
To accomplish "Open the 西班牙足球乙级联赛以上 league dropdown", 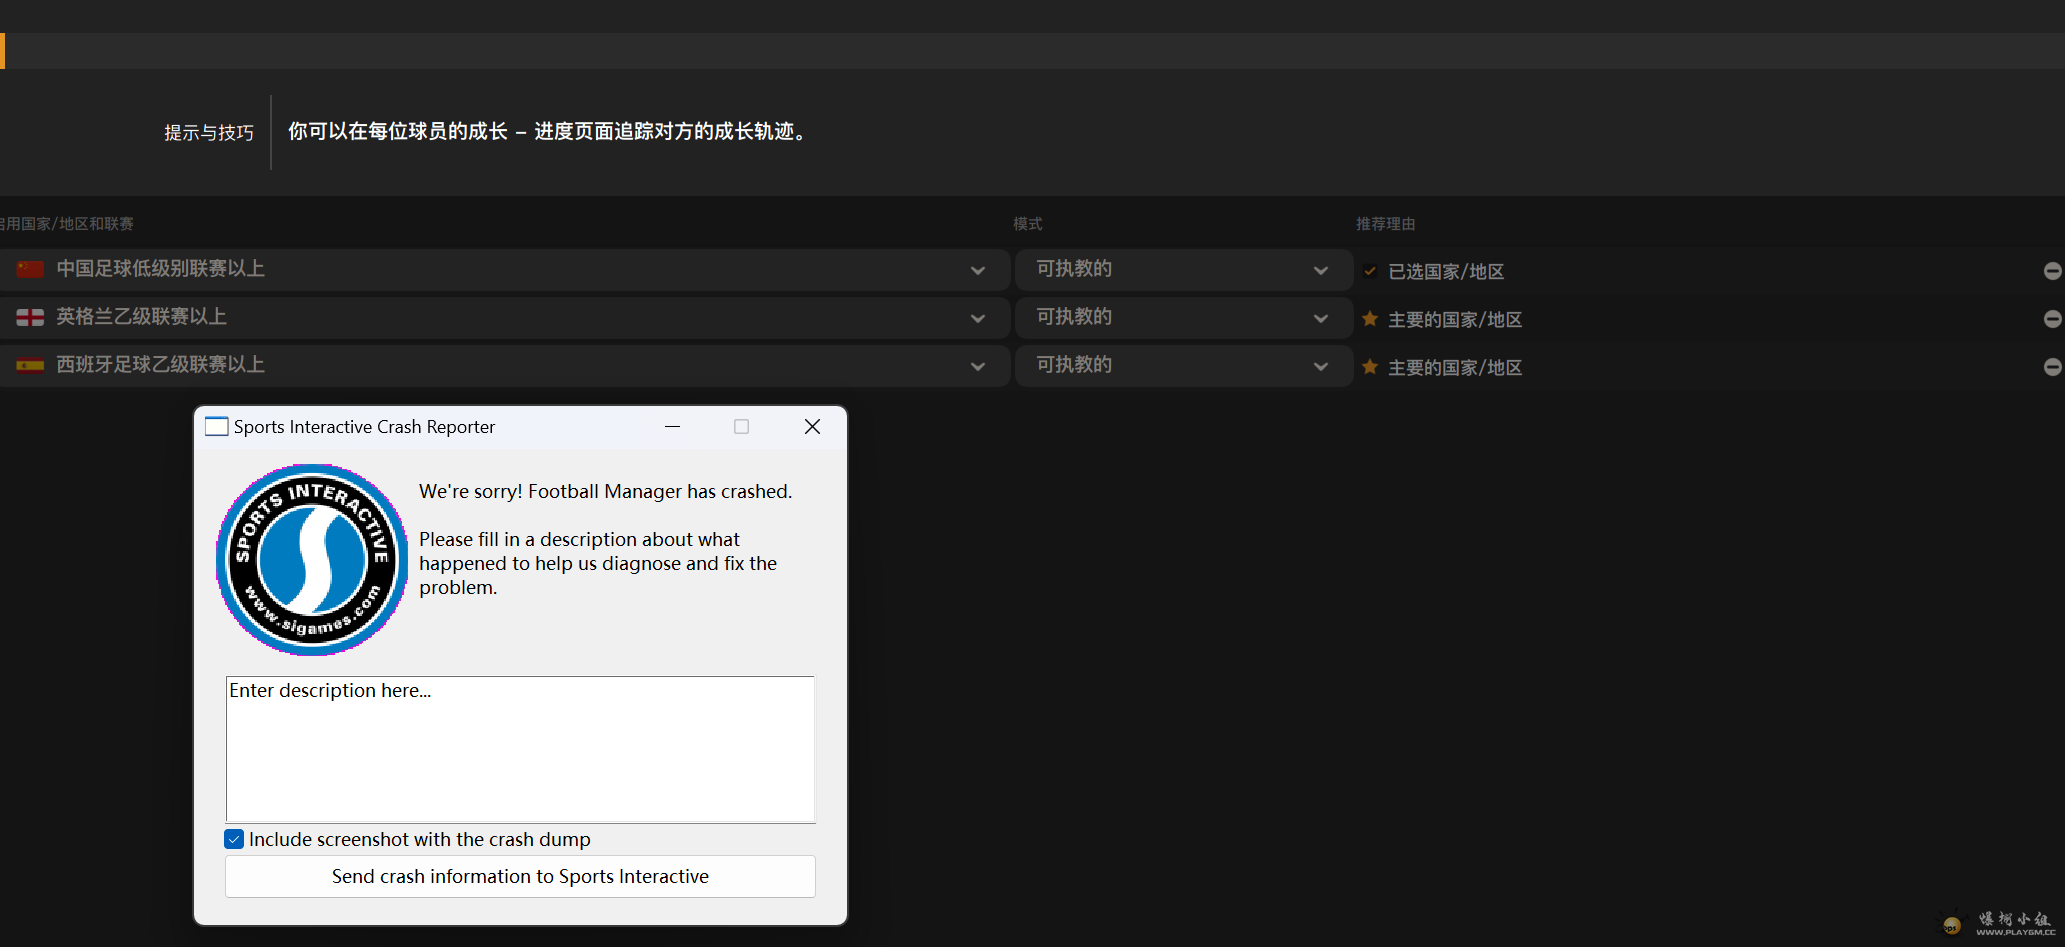I will coord(504,365).
